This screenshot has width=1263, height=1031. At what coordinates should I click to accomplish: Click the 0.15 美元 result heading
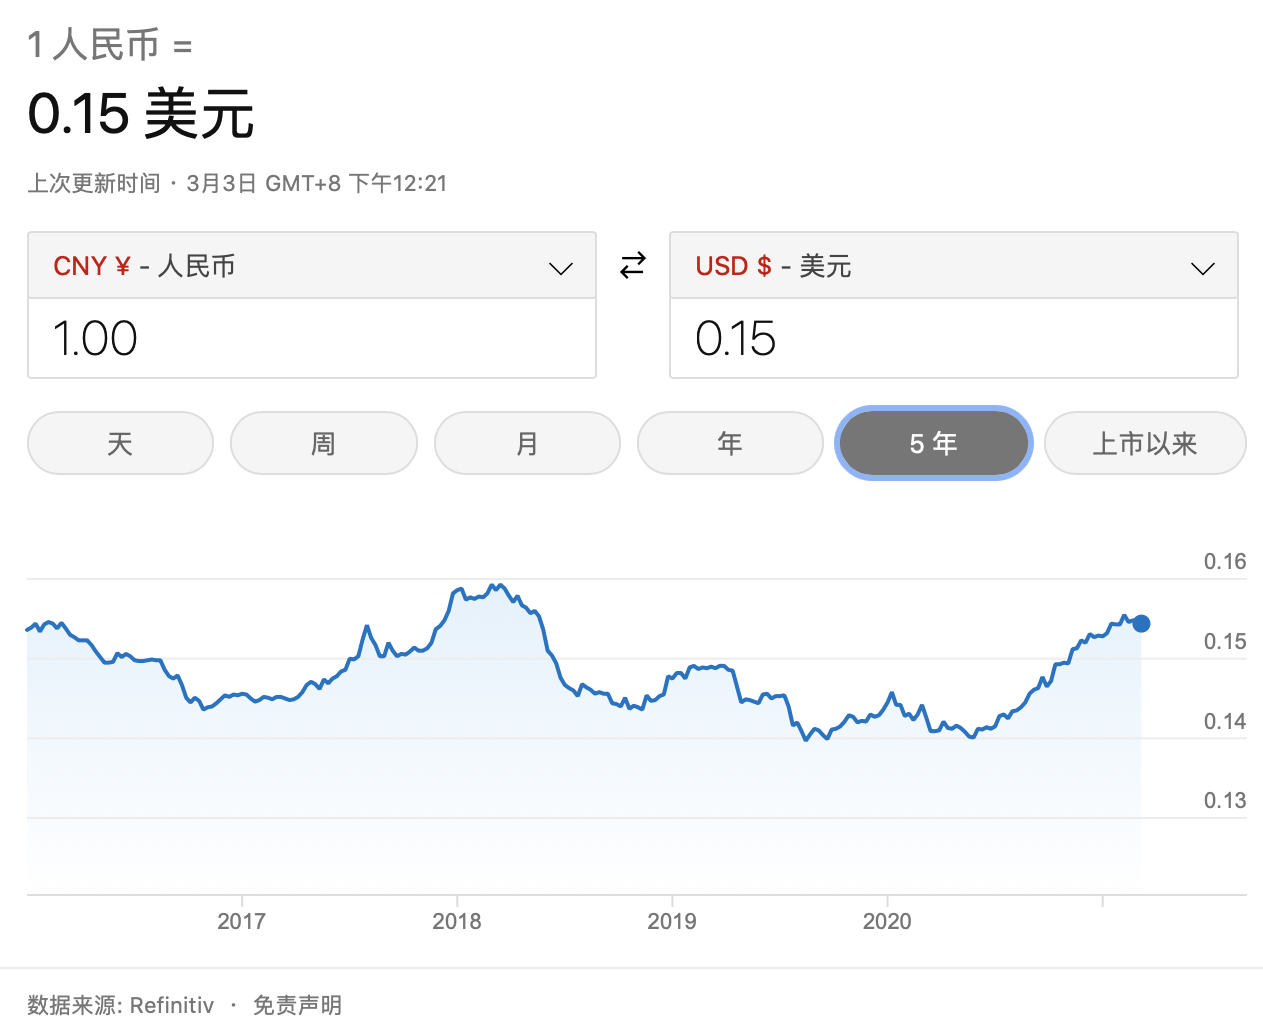[x=141, y=114]
